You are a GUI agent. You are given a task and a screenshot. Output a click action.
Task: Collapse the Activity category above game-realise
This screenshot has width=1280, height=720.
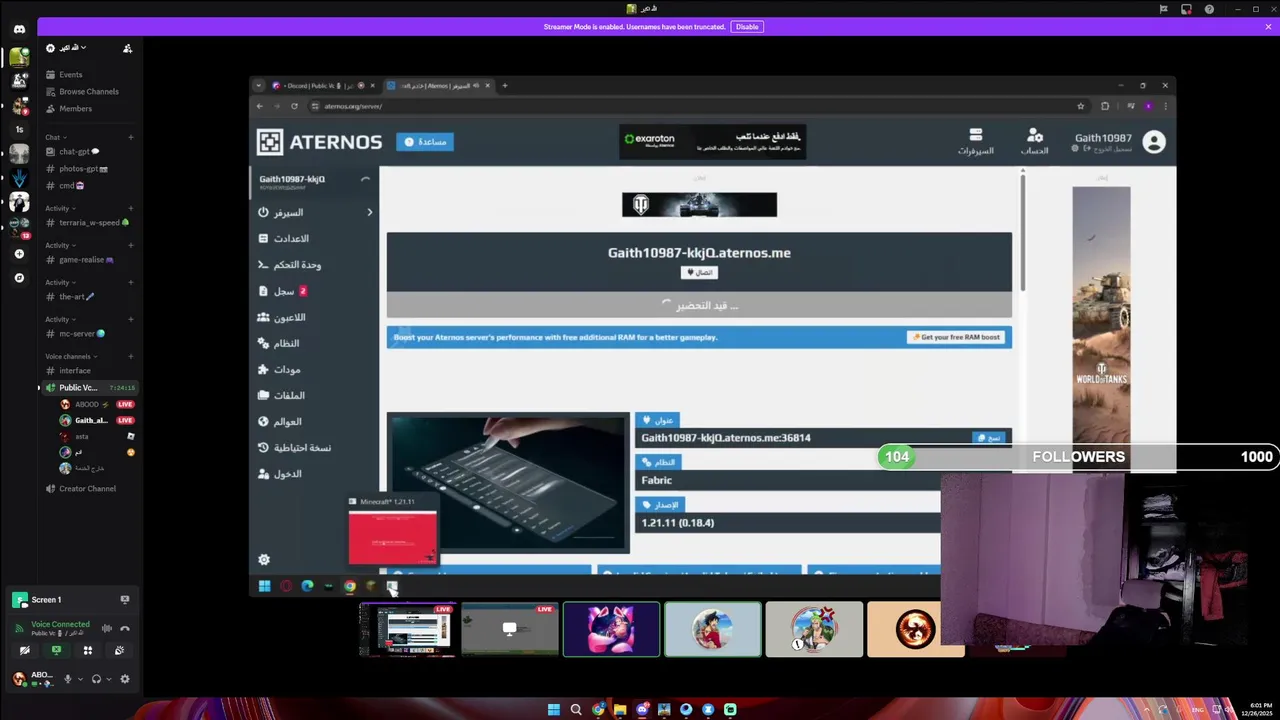point(60,245)
